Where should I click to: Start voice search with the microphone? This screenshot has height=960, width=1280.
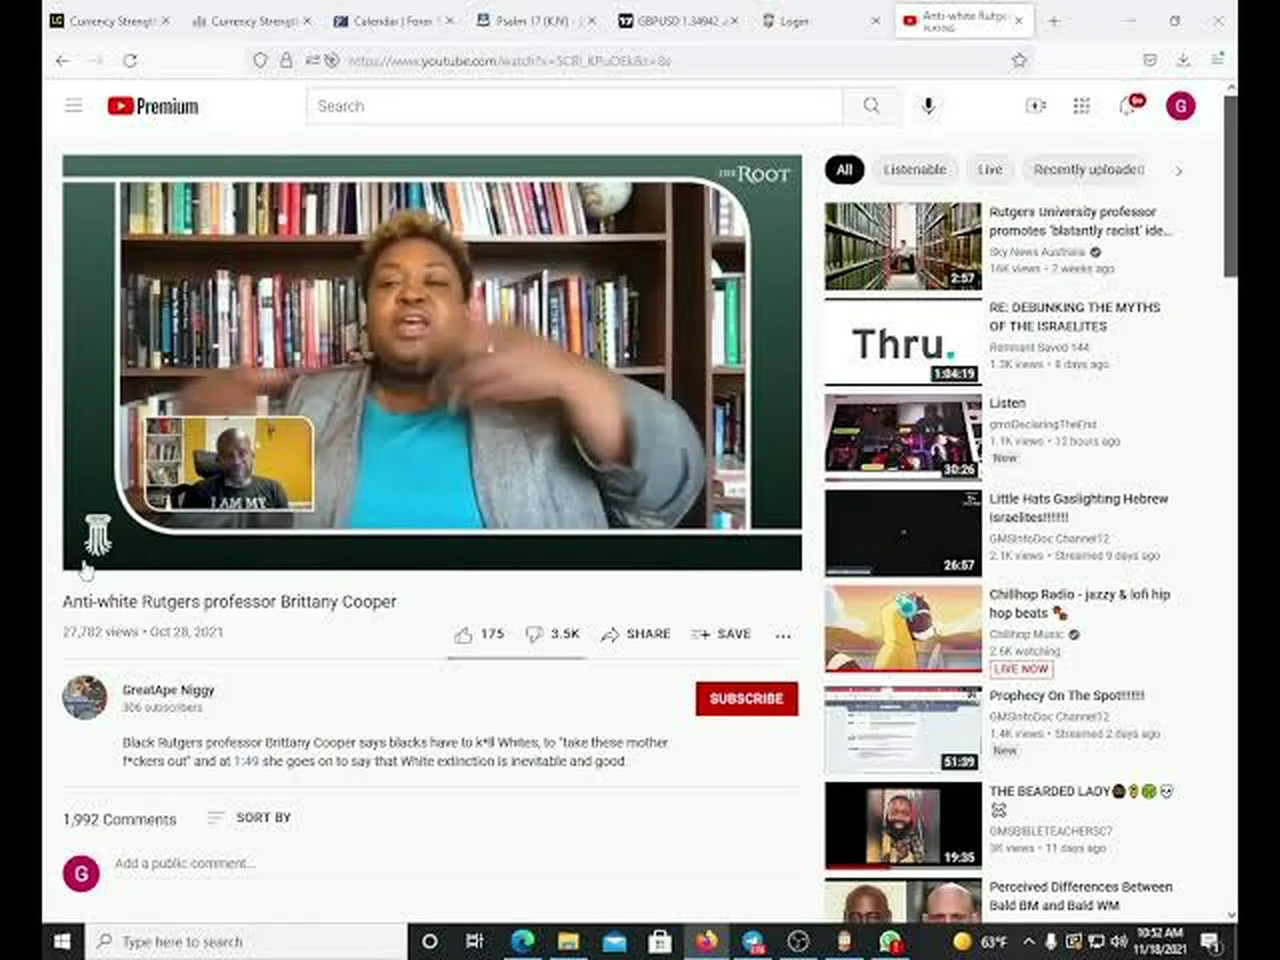click(928, 105)
